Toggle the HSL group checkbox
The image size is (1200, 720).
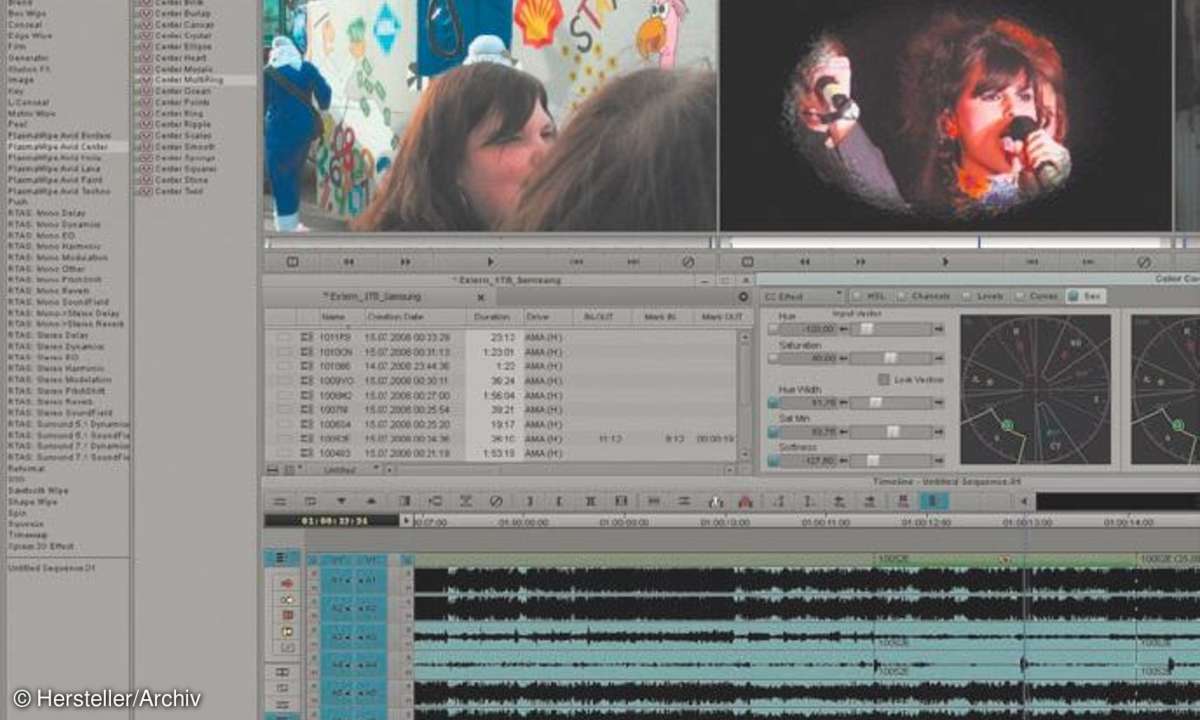(858, 296)
